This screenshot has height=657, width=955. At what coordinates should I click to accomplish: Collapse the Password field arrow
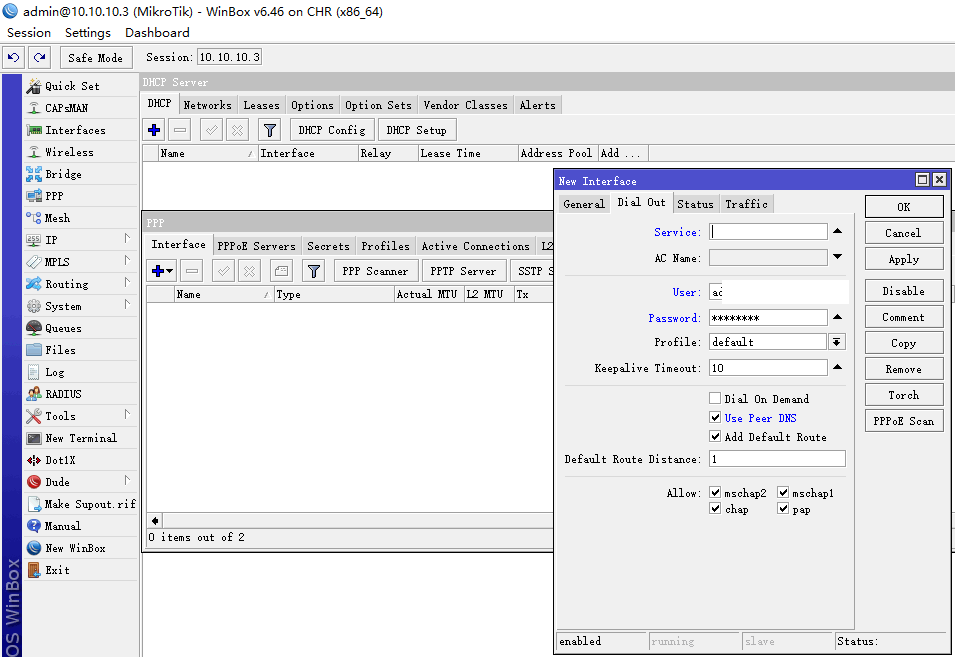[837, 317]
